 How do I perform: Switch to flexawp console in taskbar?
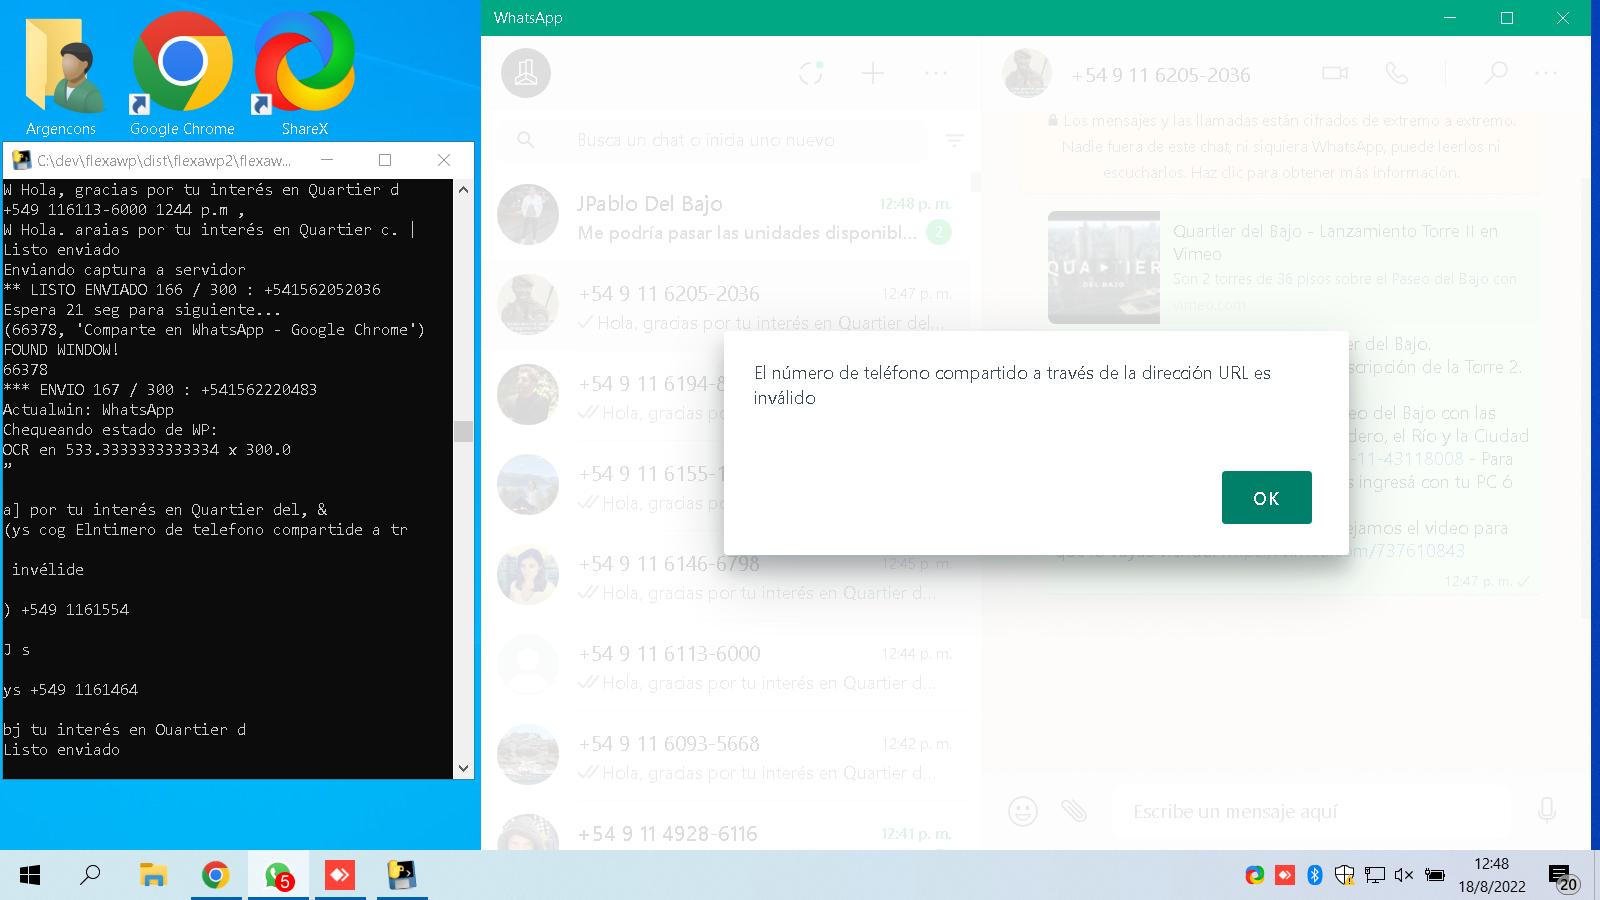tap(402, 876)
